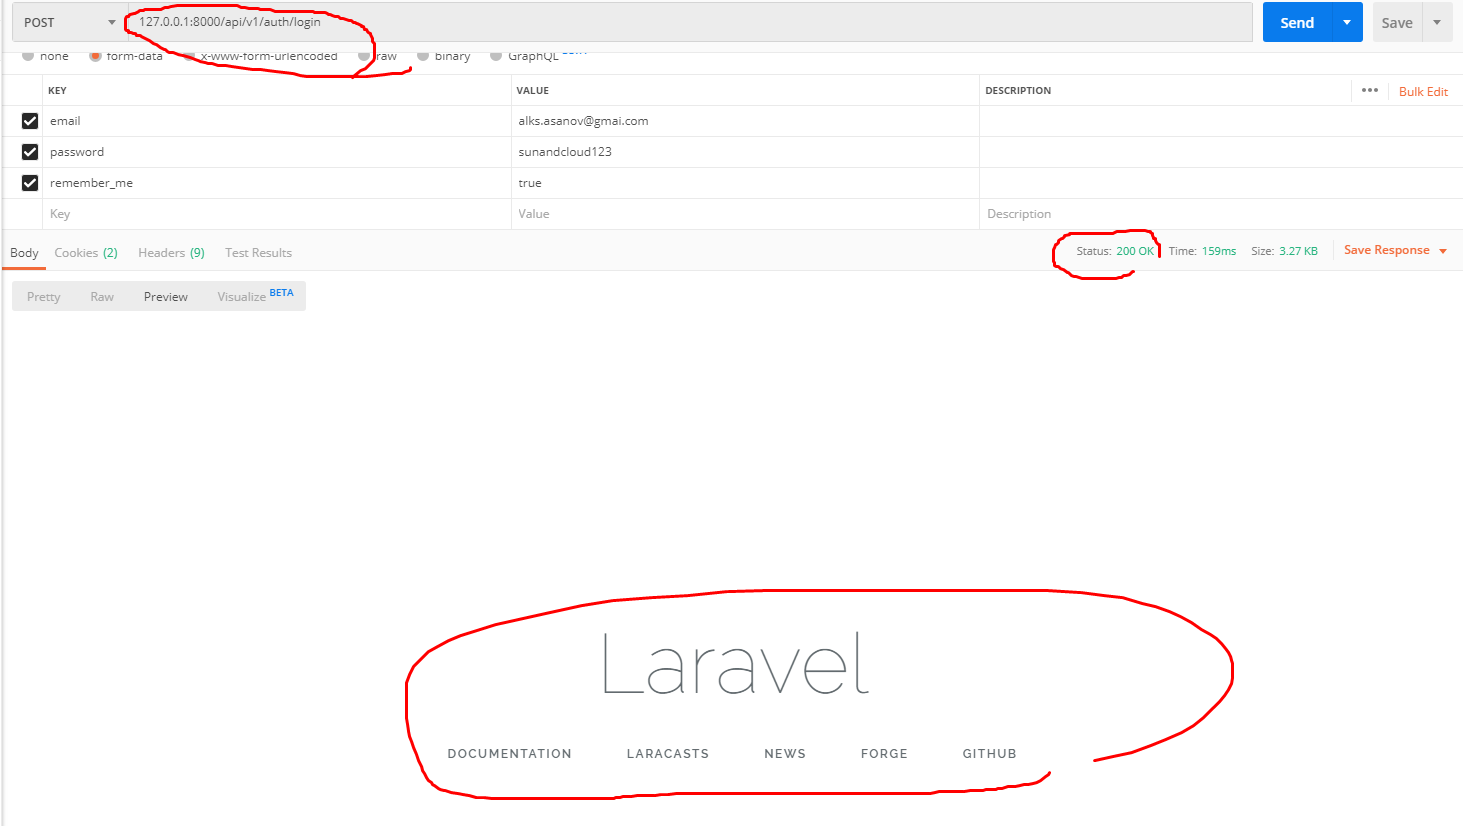1465x826 pixels.
Task: Show the Preview response view
Action: (x=166, y=297)
